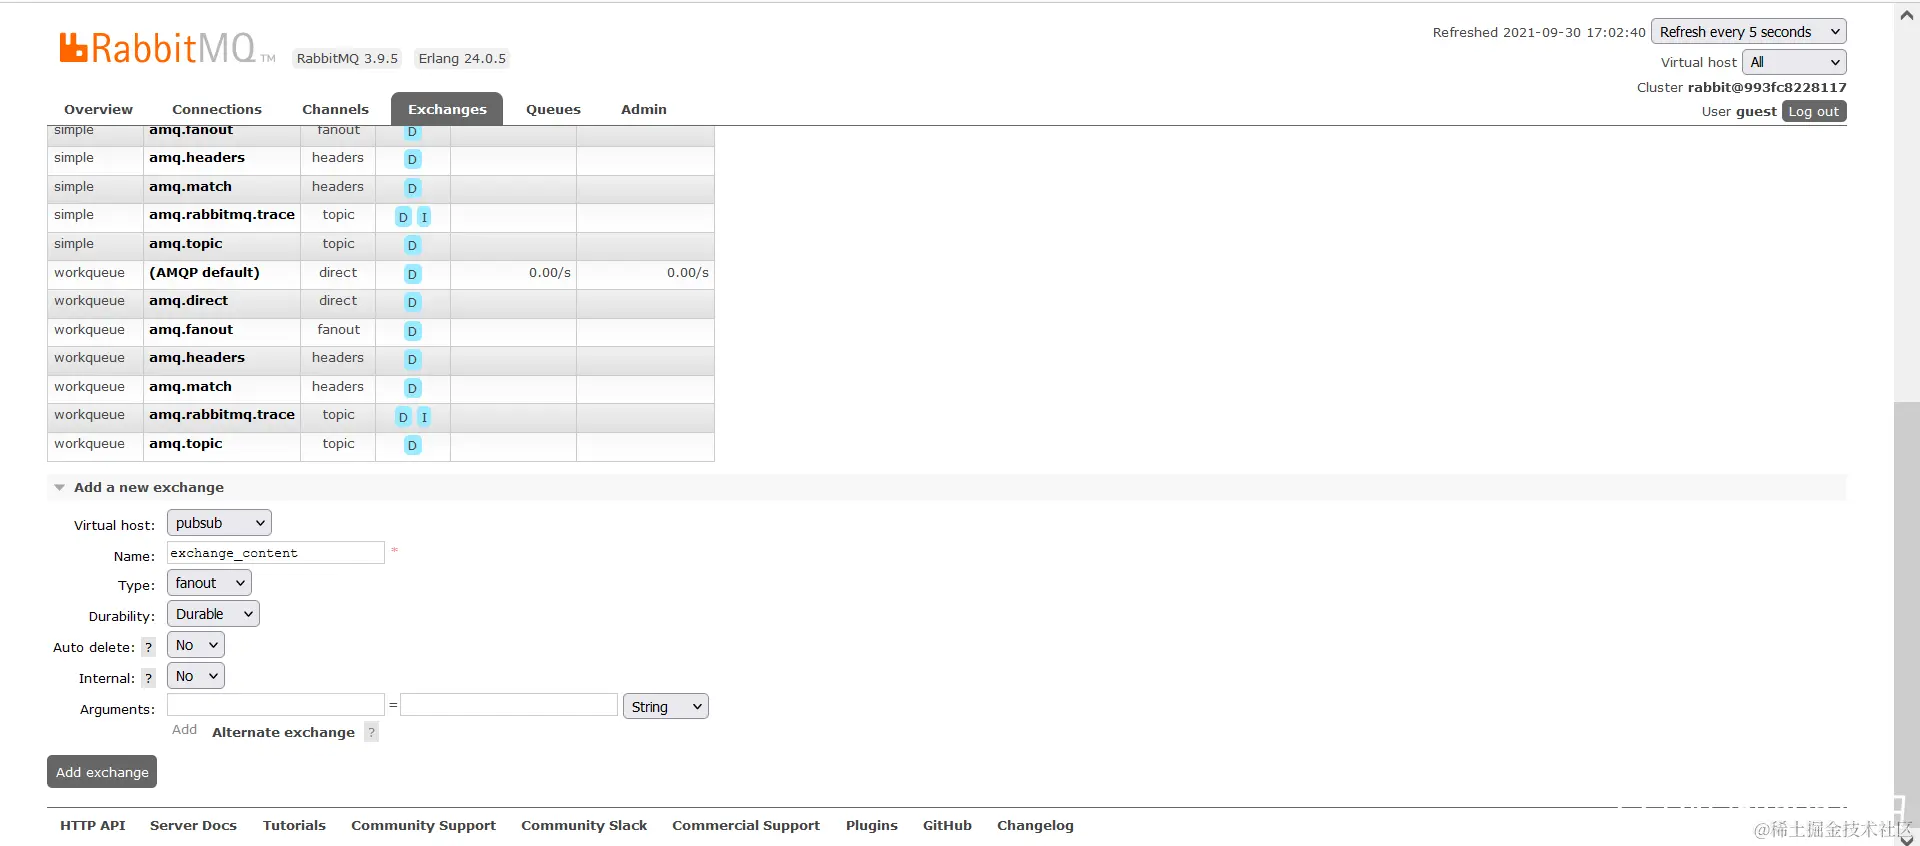The width and height of the screenshot is (1920, 846).
Task: Open the Plugins link
Action: click(x=871, y=825)
